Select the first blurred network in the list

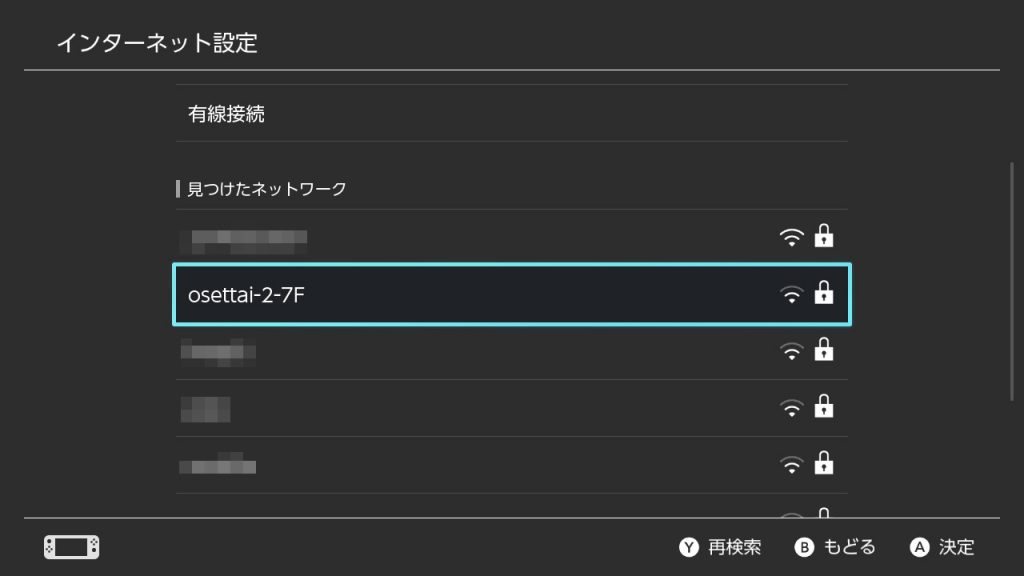pos(512,238)
